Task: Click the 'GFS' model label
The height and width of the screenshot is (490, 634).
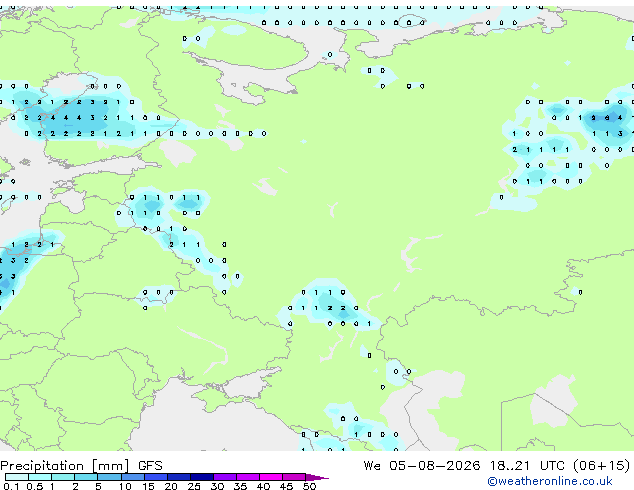Action: point(150,466)
